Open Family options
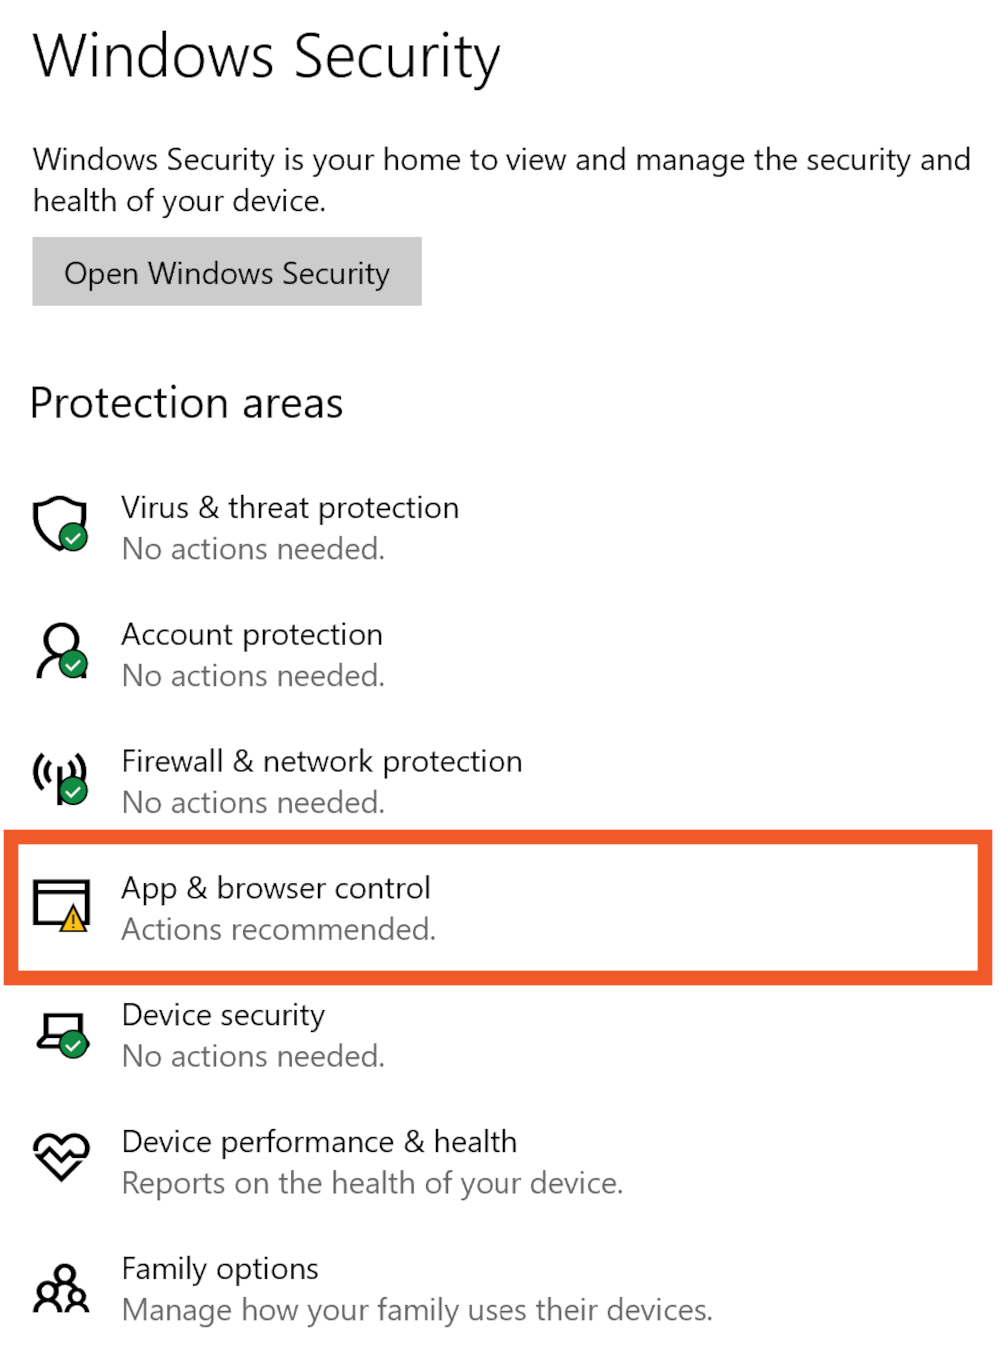Viewport: 1000px width, 1347px height. point(220,1269)
